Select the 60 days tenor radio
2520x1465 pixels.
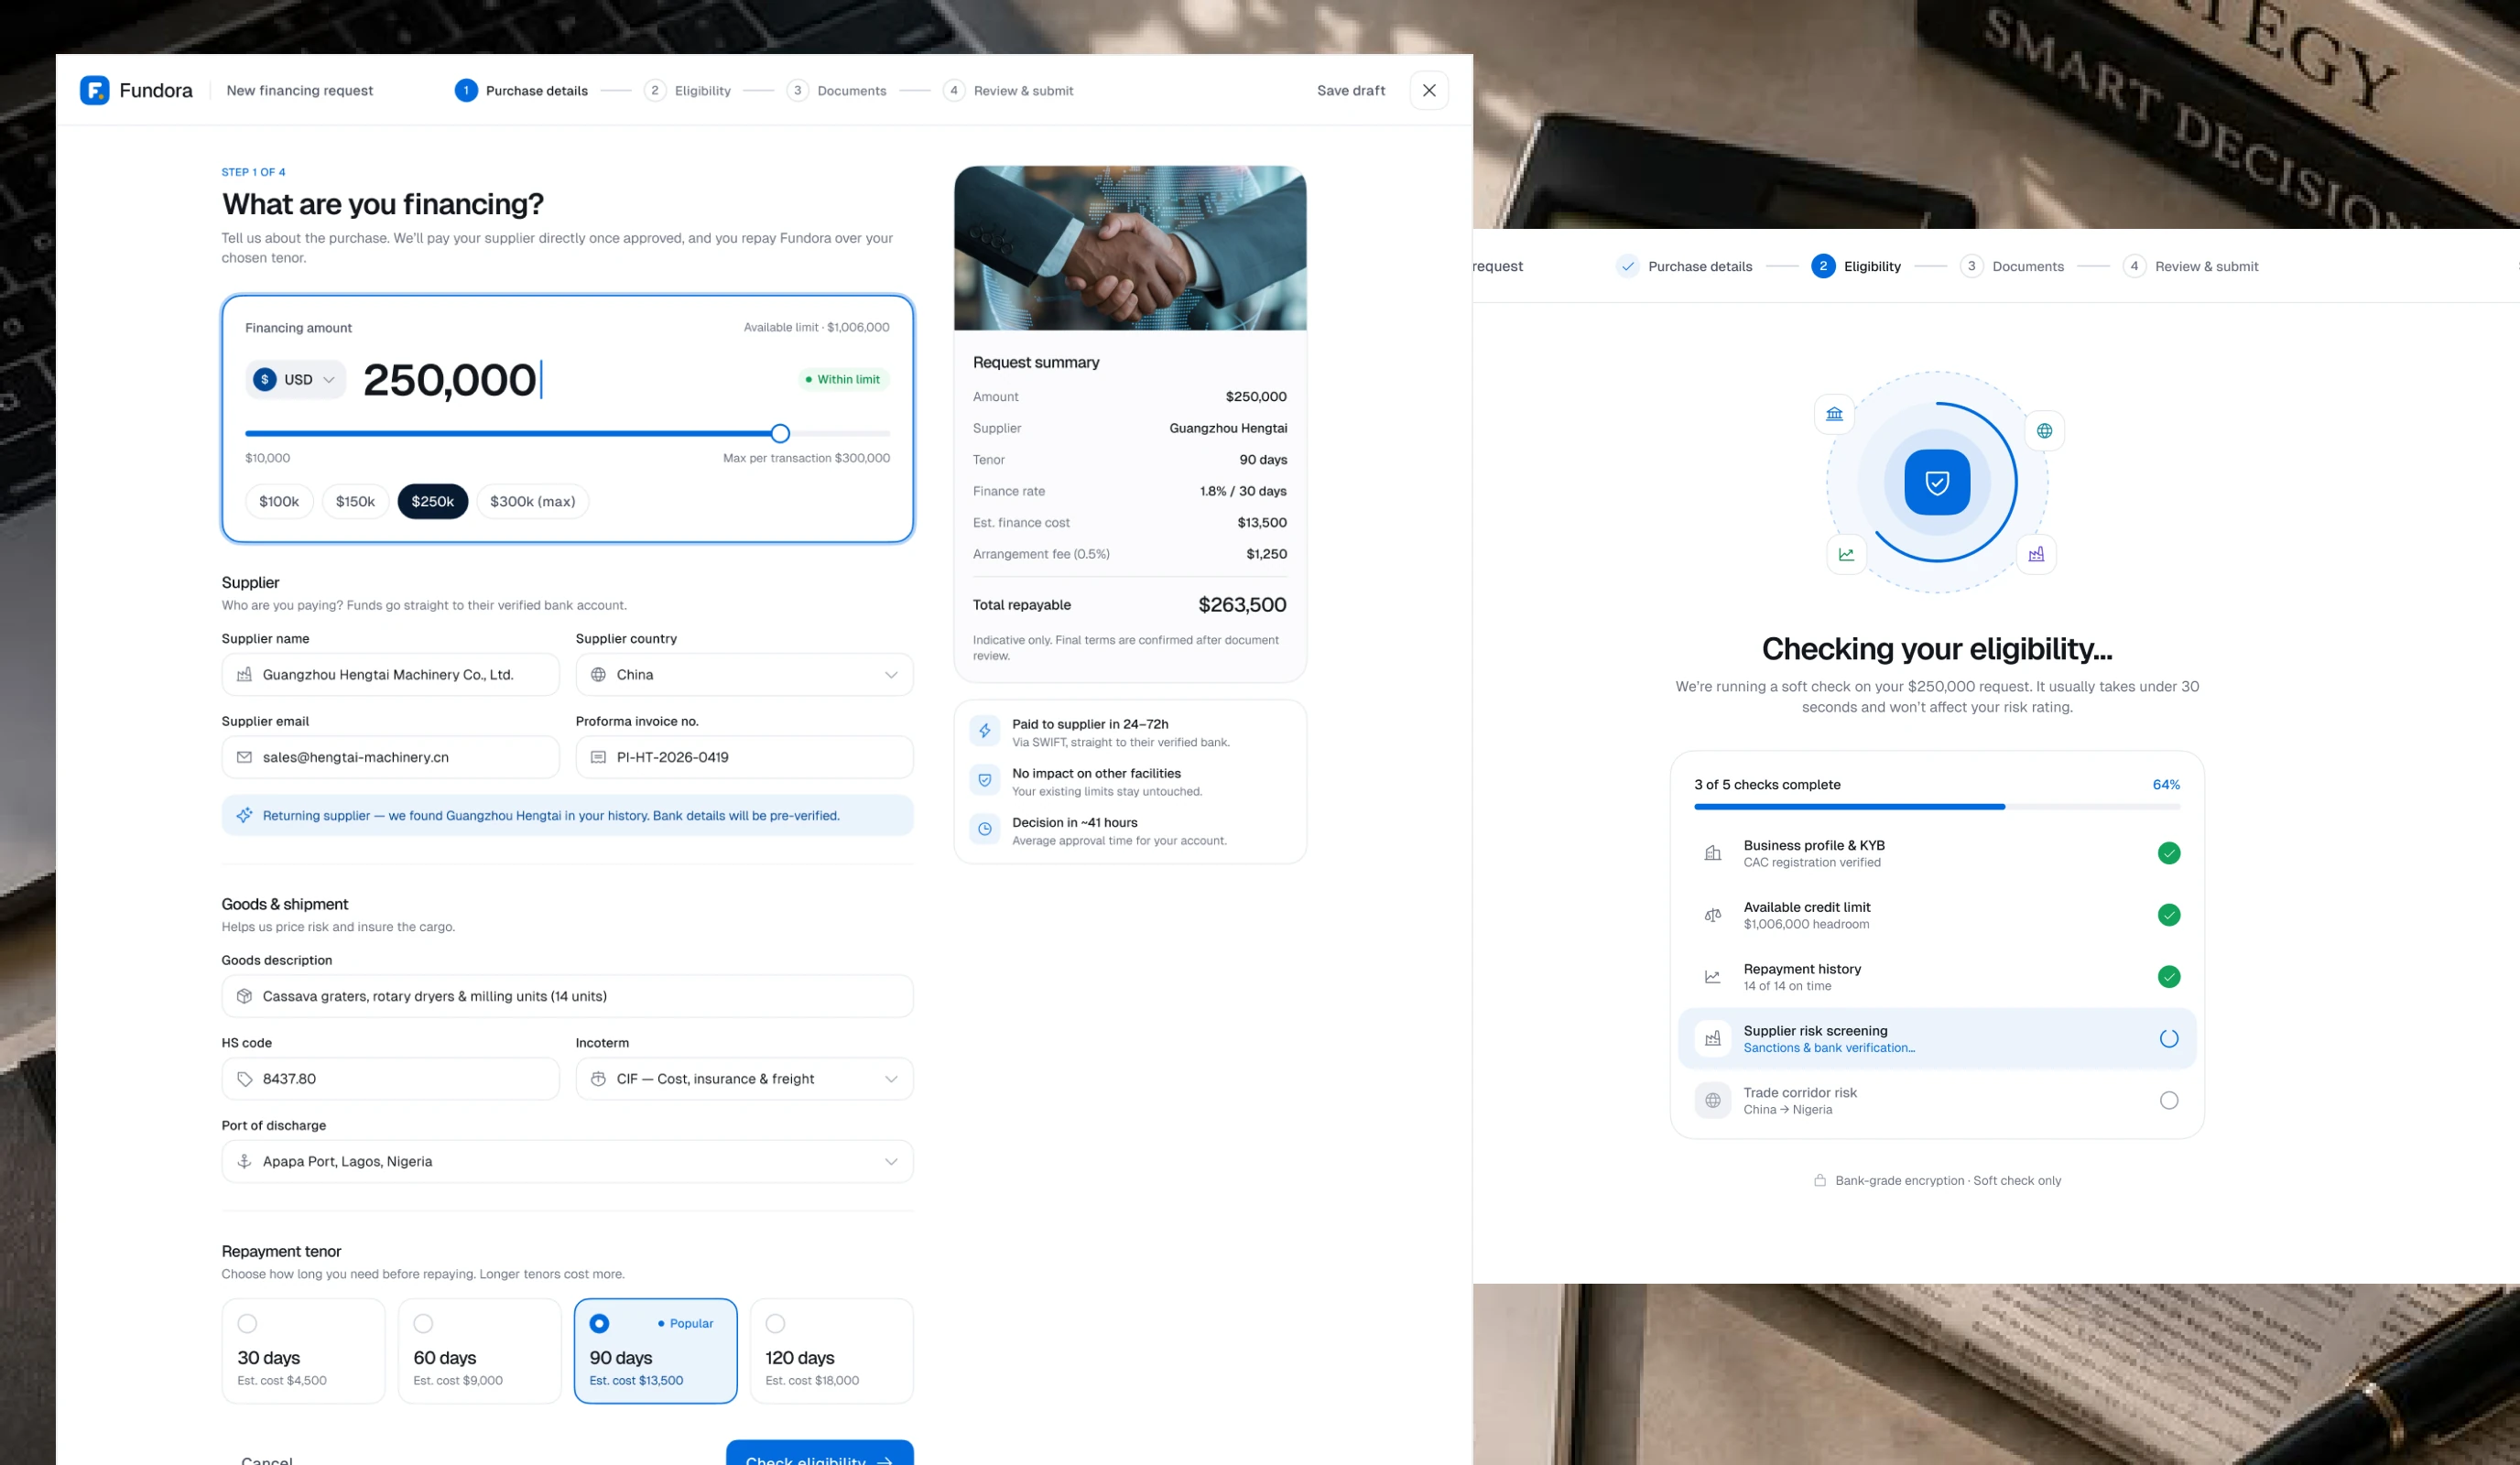click(x=423, y=1323)
